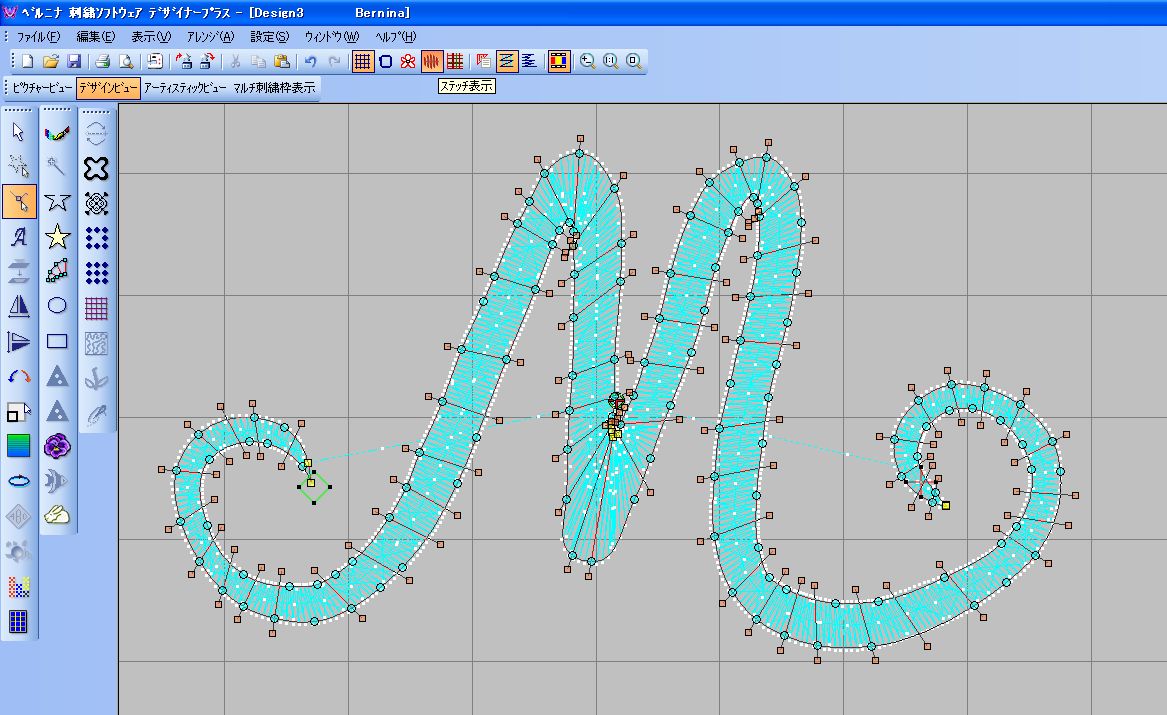Select the arrow selection tool
The width and height of the screenshot is (1167, 715).
click(19, 132)
